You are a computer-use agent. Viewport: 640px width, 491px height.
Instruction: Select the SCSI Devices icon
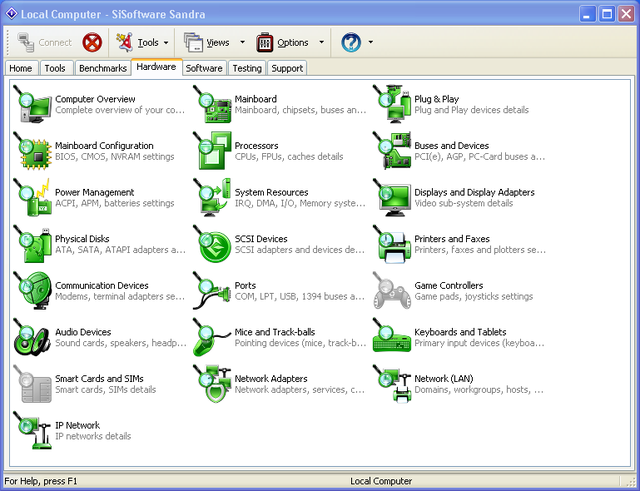click(x=212, y=244)
